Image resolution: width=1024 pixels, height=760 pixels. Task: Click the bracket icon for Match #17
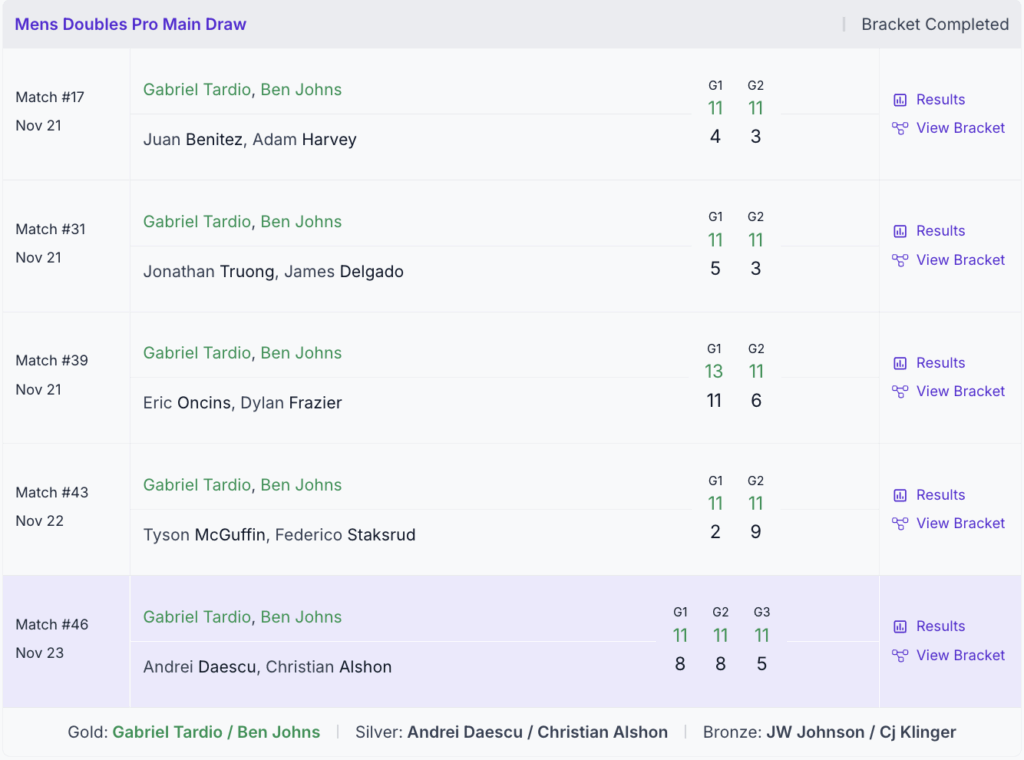[900, 128]
